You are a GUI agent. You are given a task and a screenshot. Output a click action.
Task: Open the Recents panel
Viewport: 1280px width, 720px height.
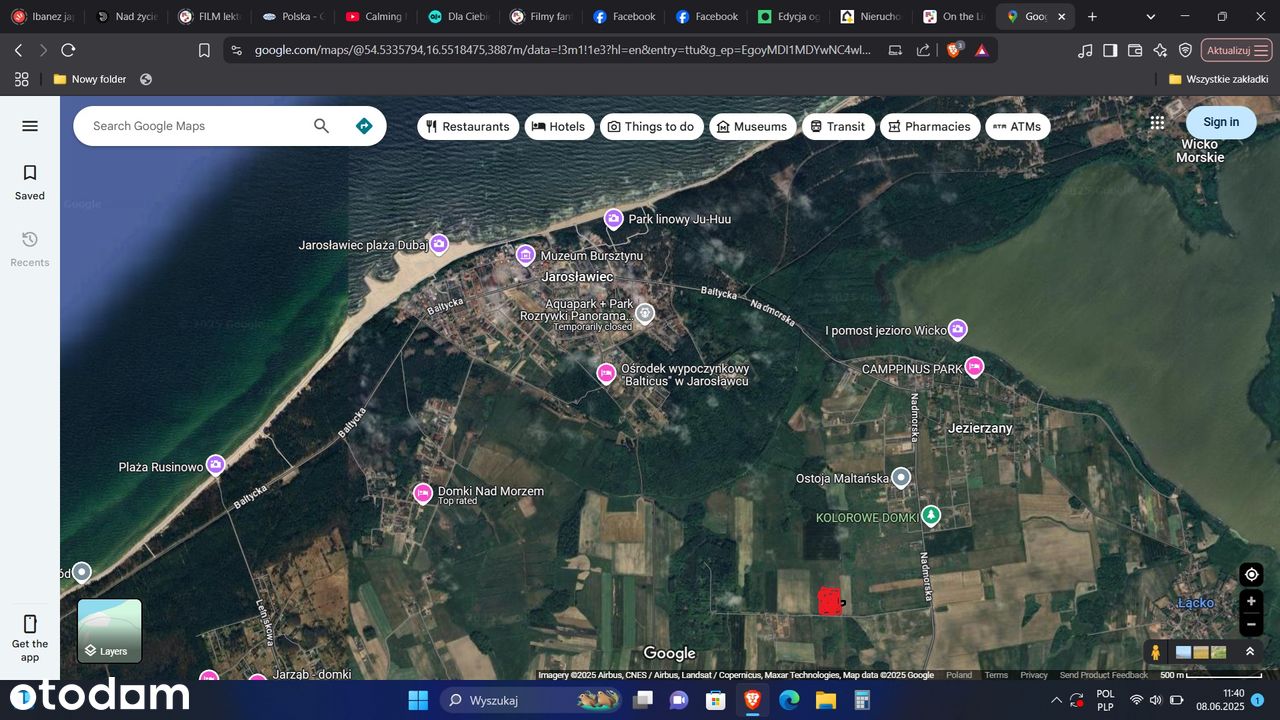[30, 249]
